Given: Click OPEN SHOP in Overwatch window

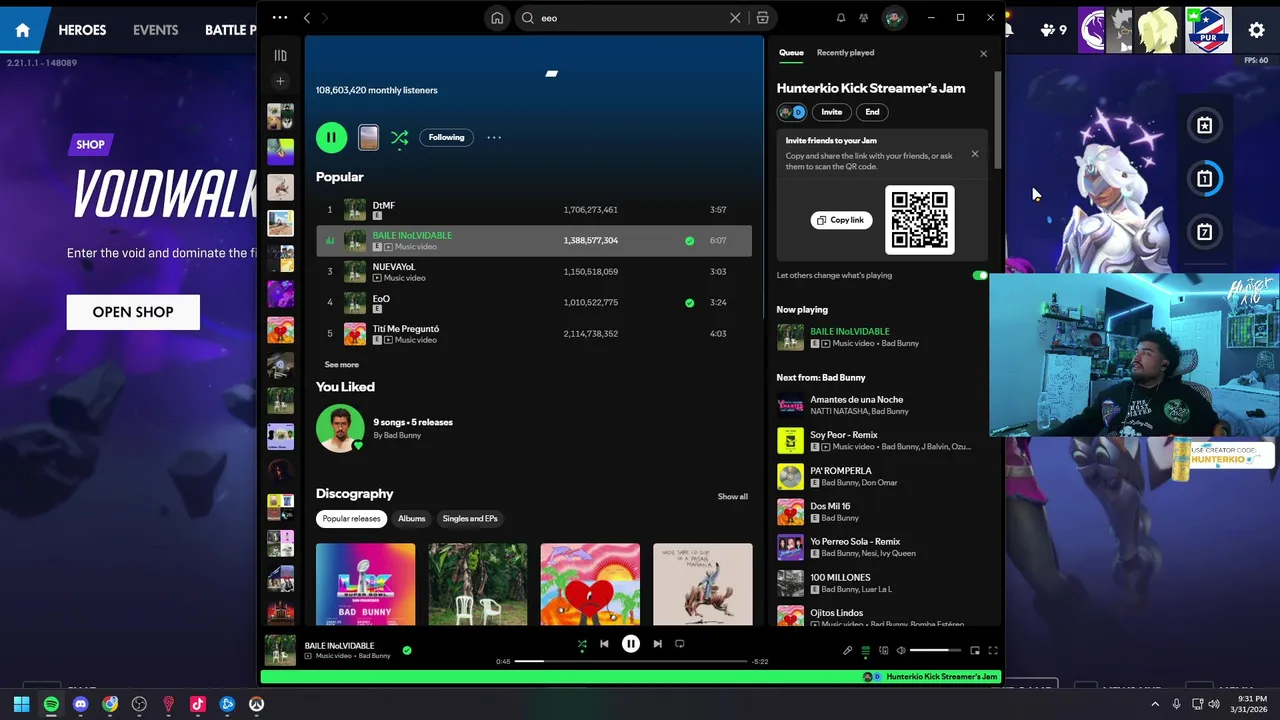Looking at the screenshot, I should [133, 312].
